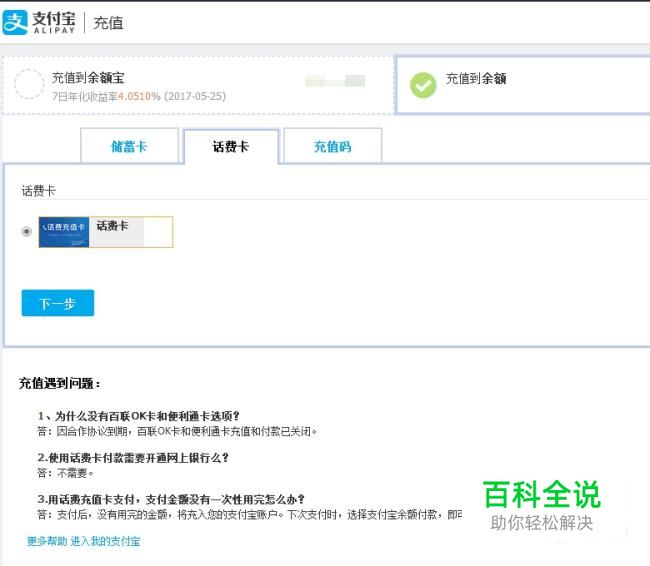Switch to the 话费卡 tab
This screenshot has width=650, height=566.
(231, 146)
